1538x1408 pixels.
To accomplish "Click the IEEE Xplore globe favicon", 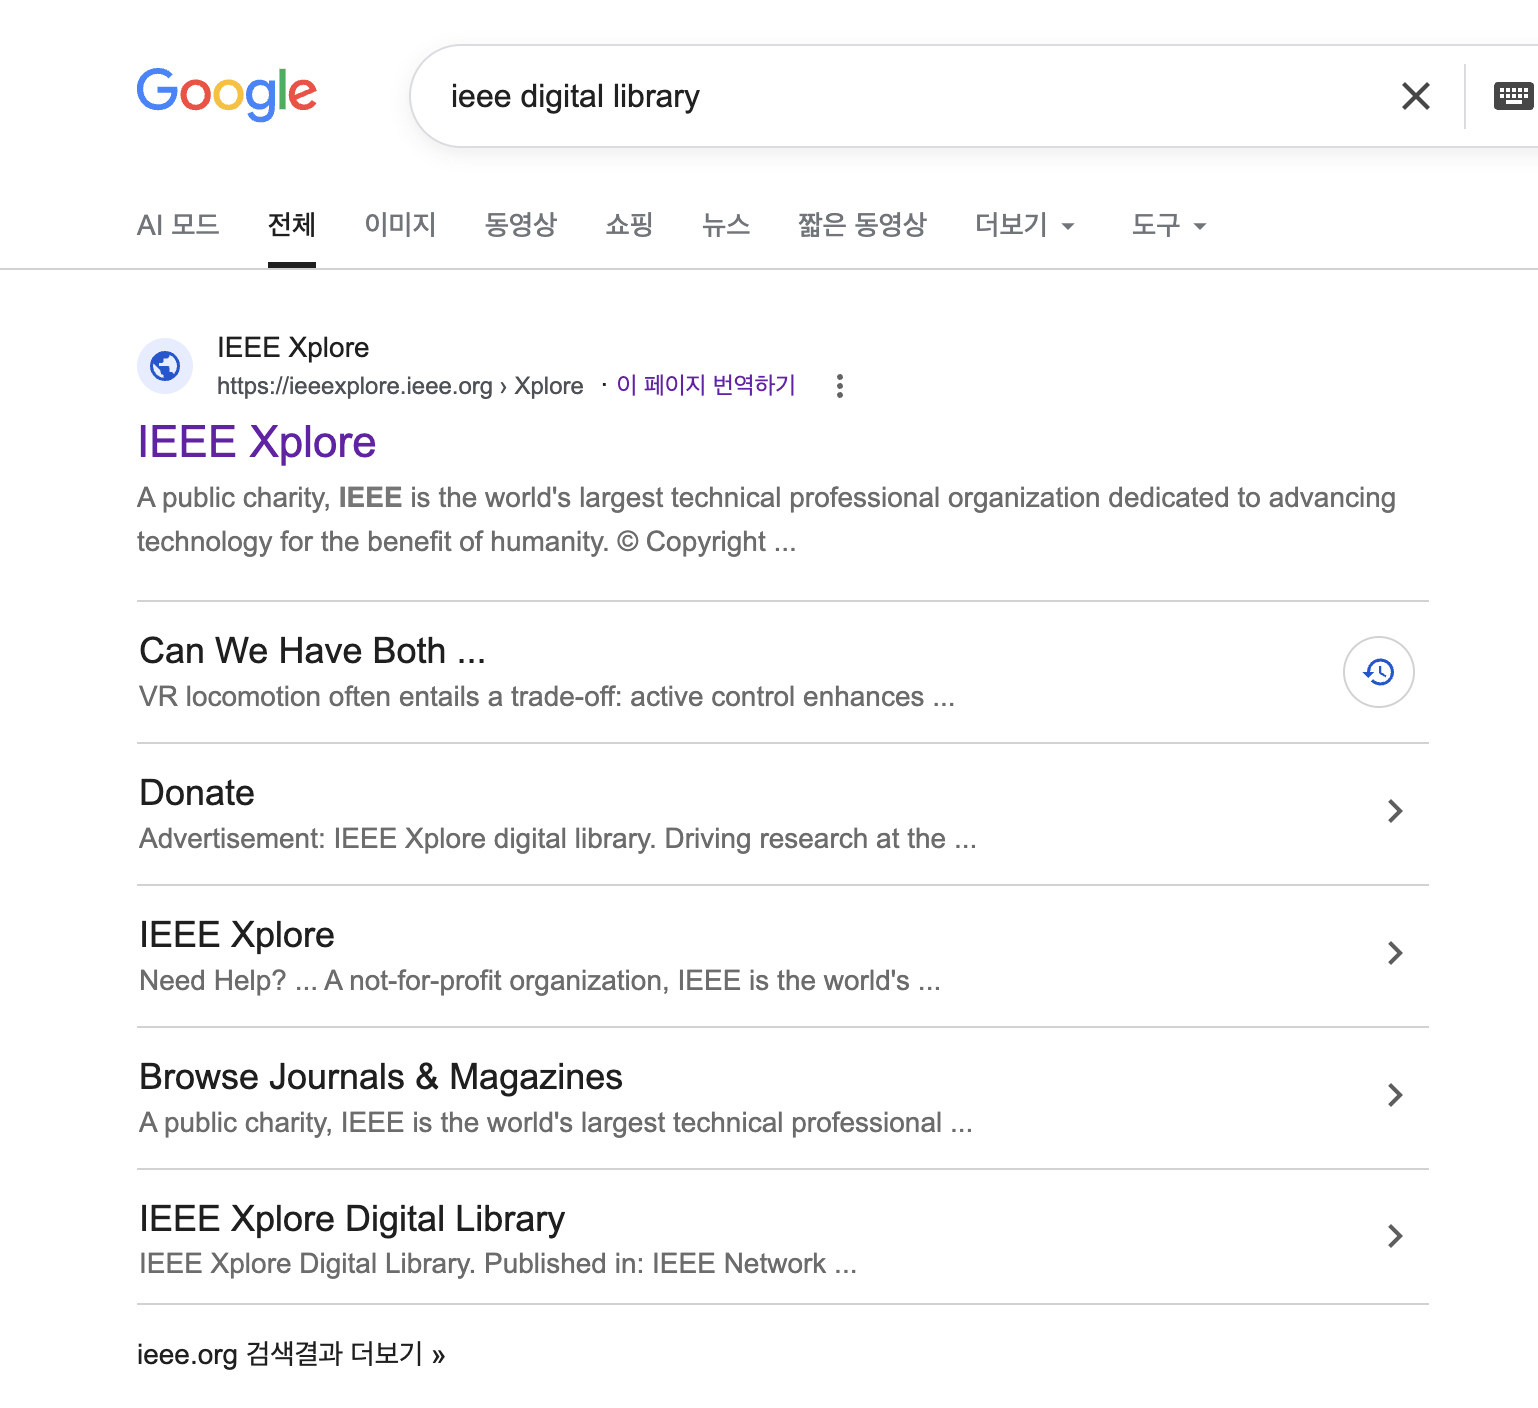I will 165,366.
